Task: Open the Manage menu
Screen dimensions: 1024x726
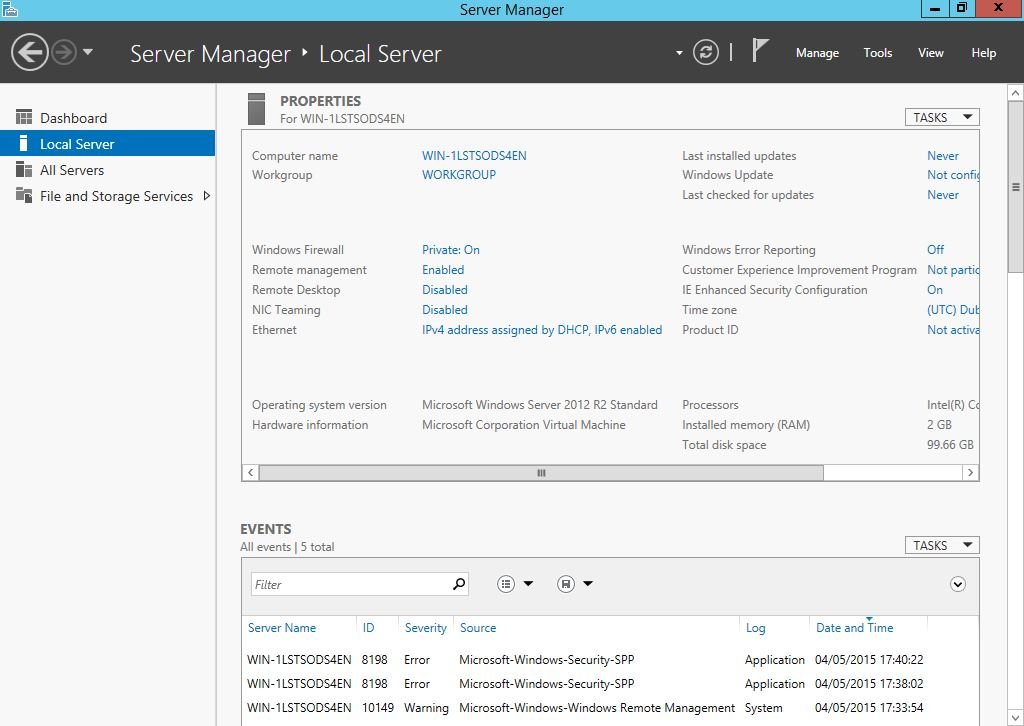Action: point(817,53)
